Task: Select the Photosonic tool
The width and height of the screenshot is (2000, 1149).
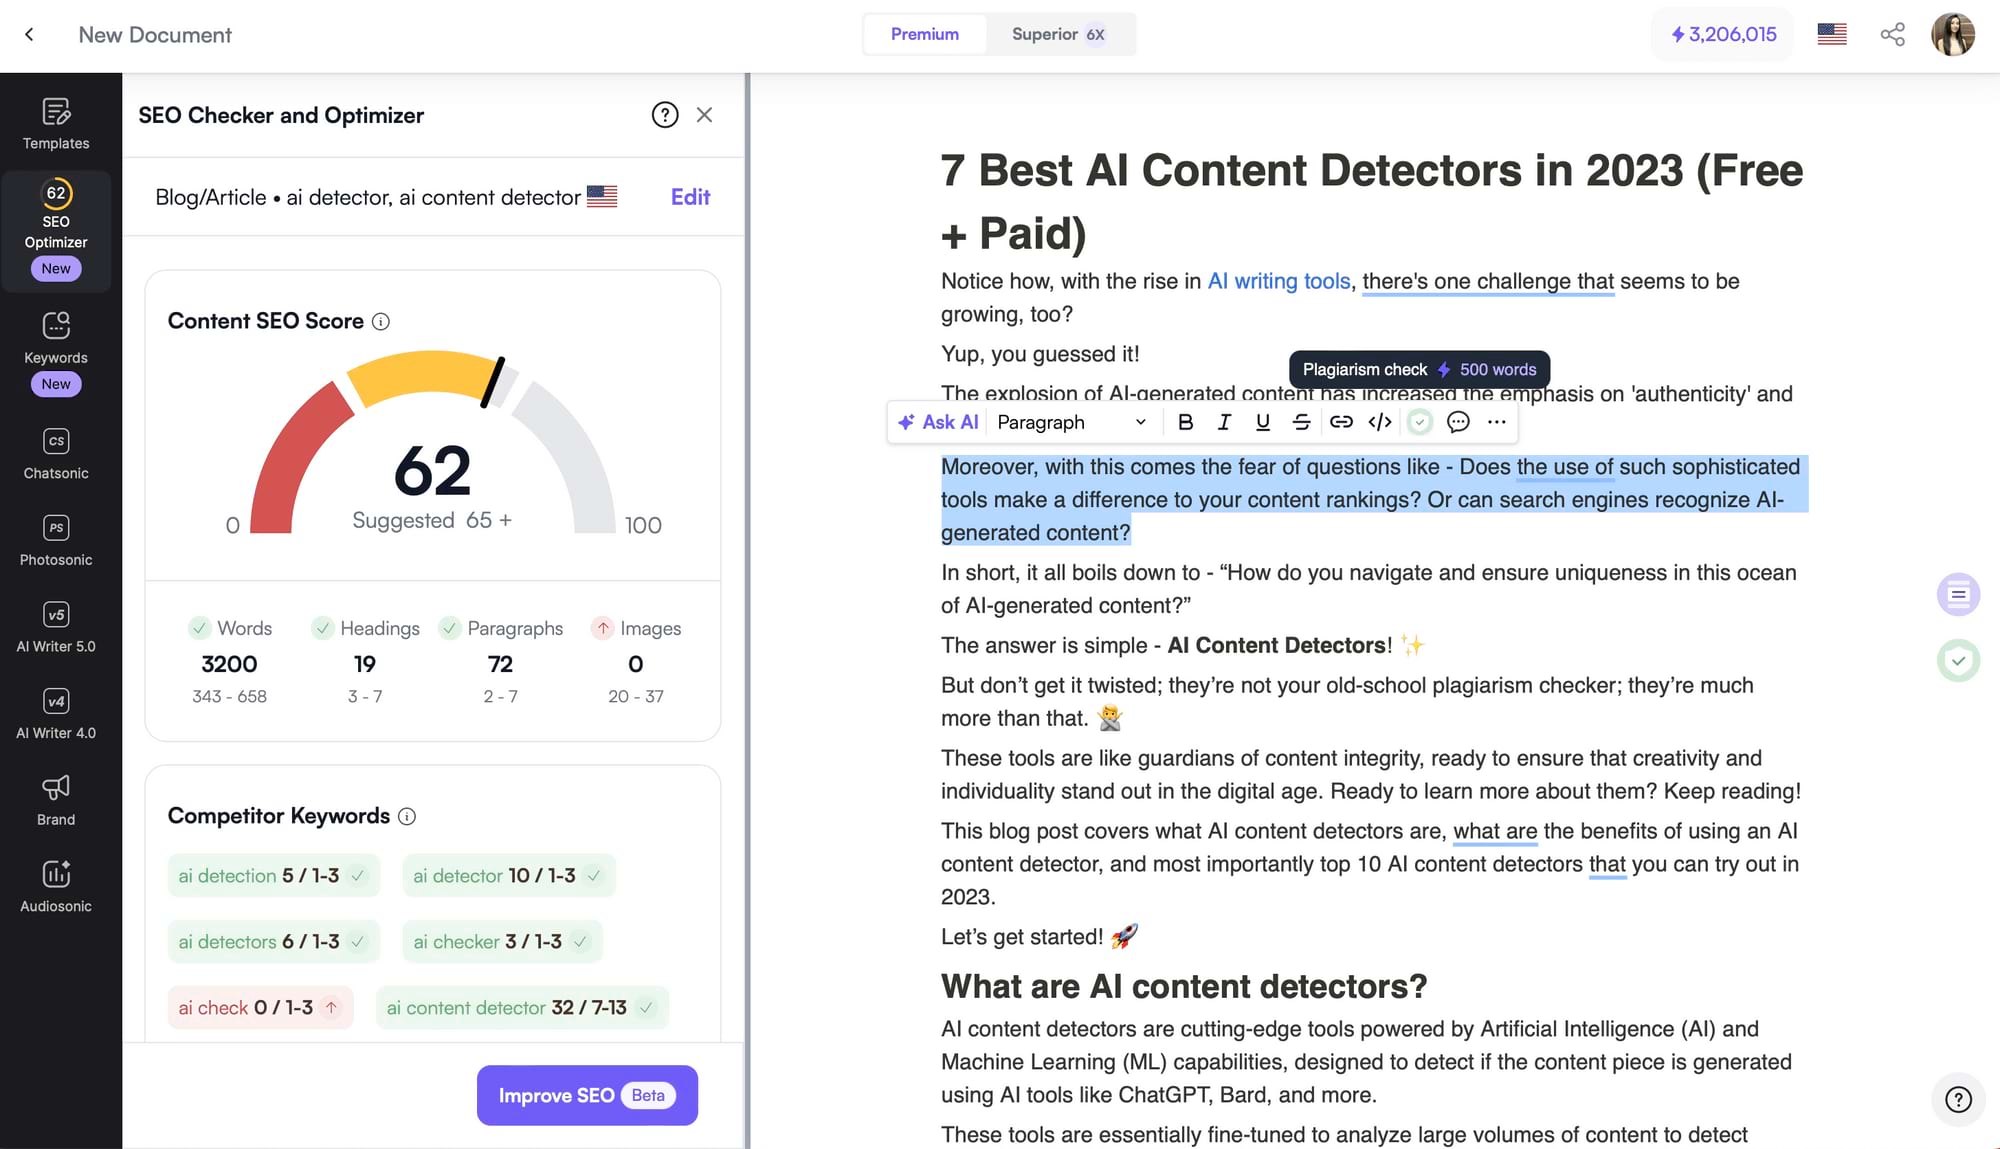Action: [x=56, y=539]
